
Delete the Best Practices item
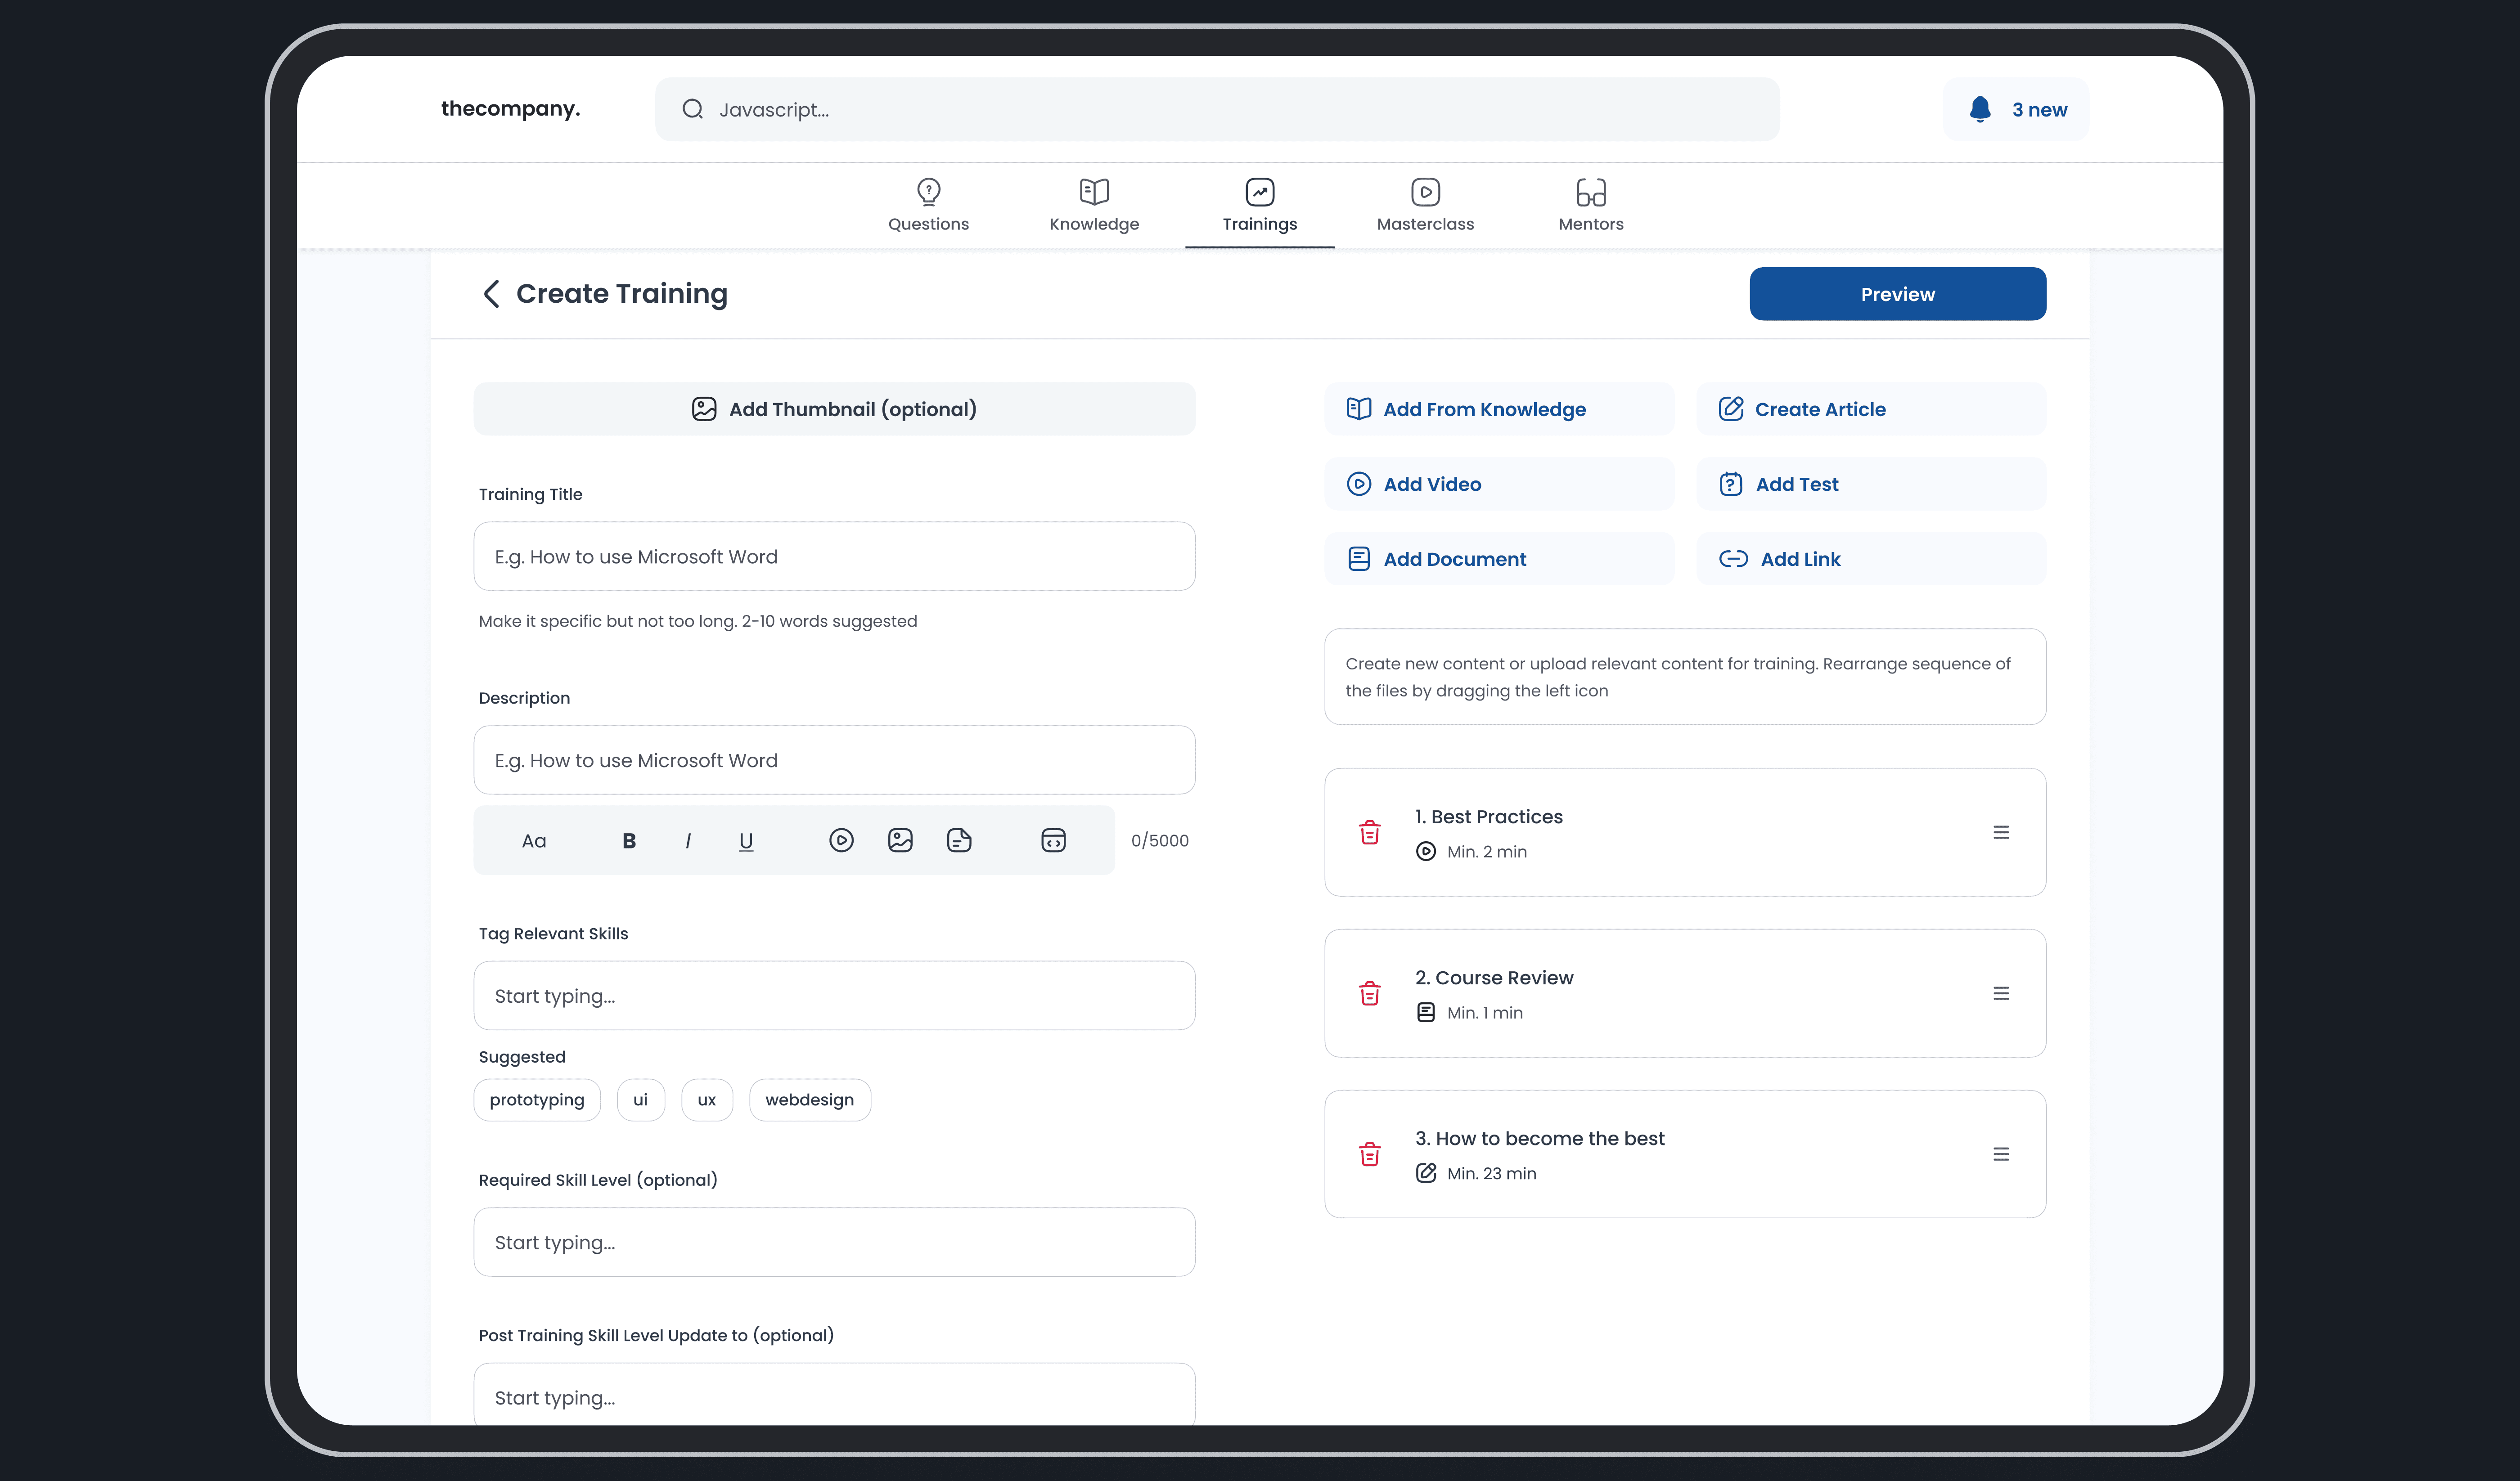(1369, 832)
